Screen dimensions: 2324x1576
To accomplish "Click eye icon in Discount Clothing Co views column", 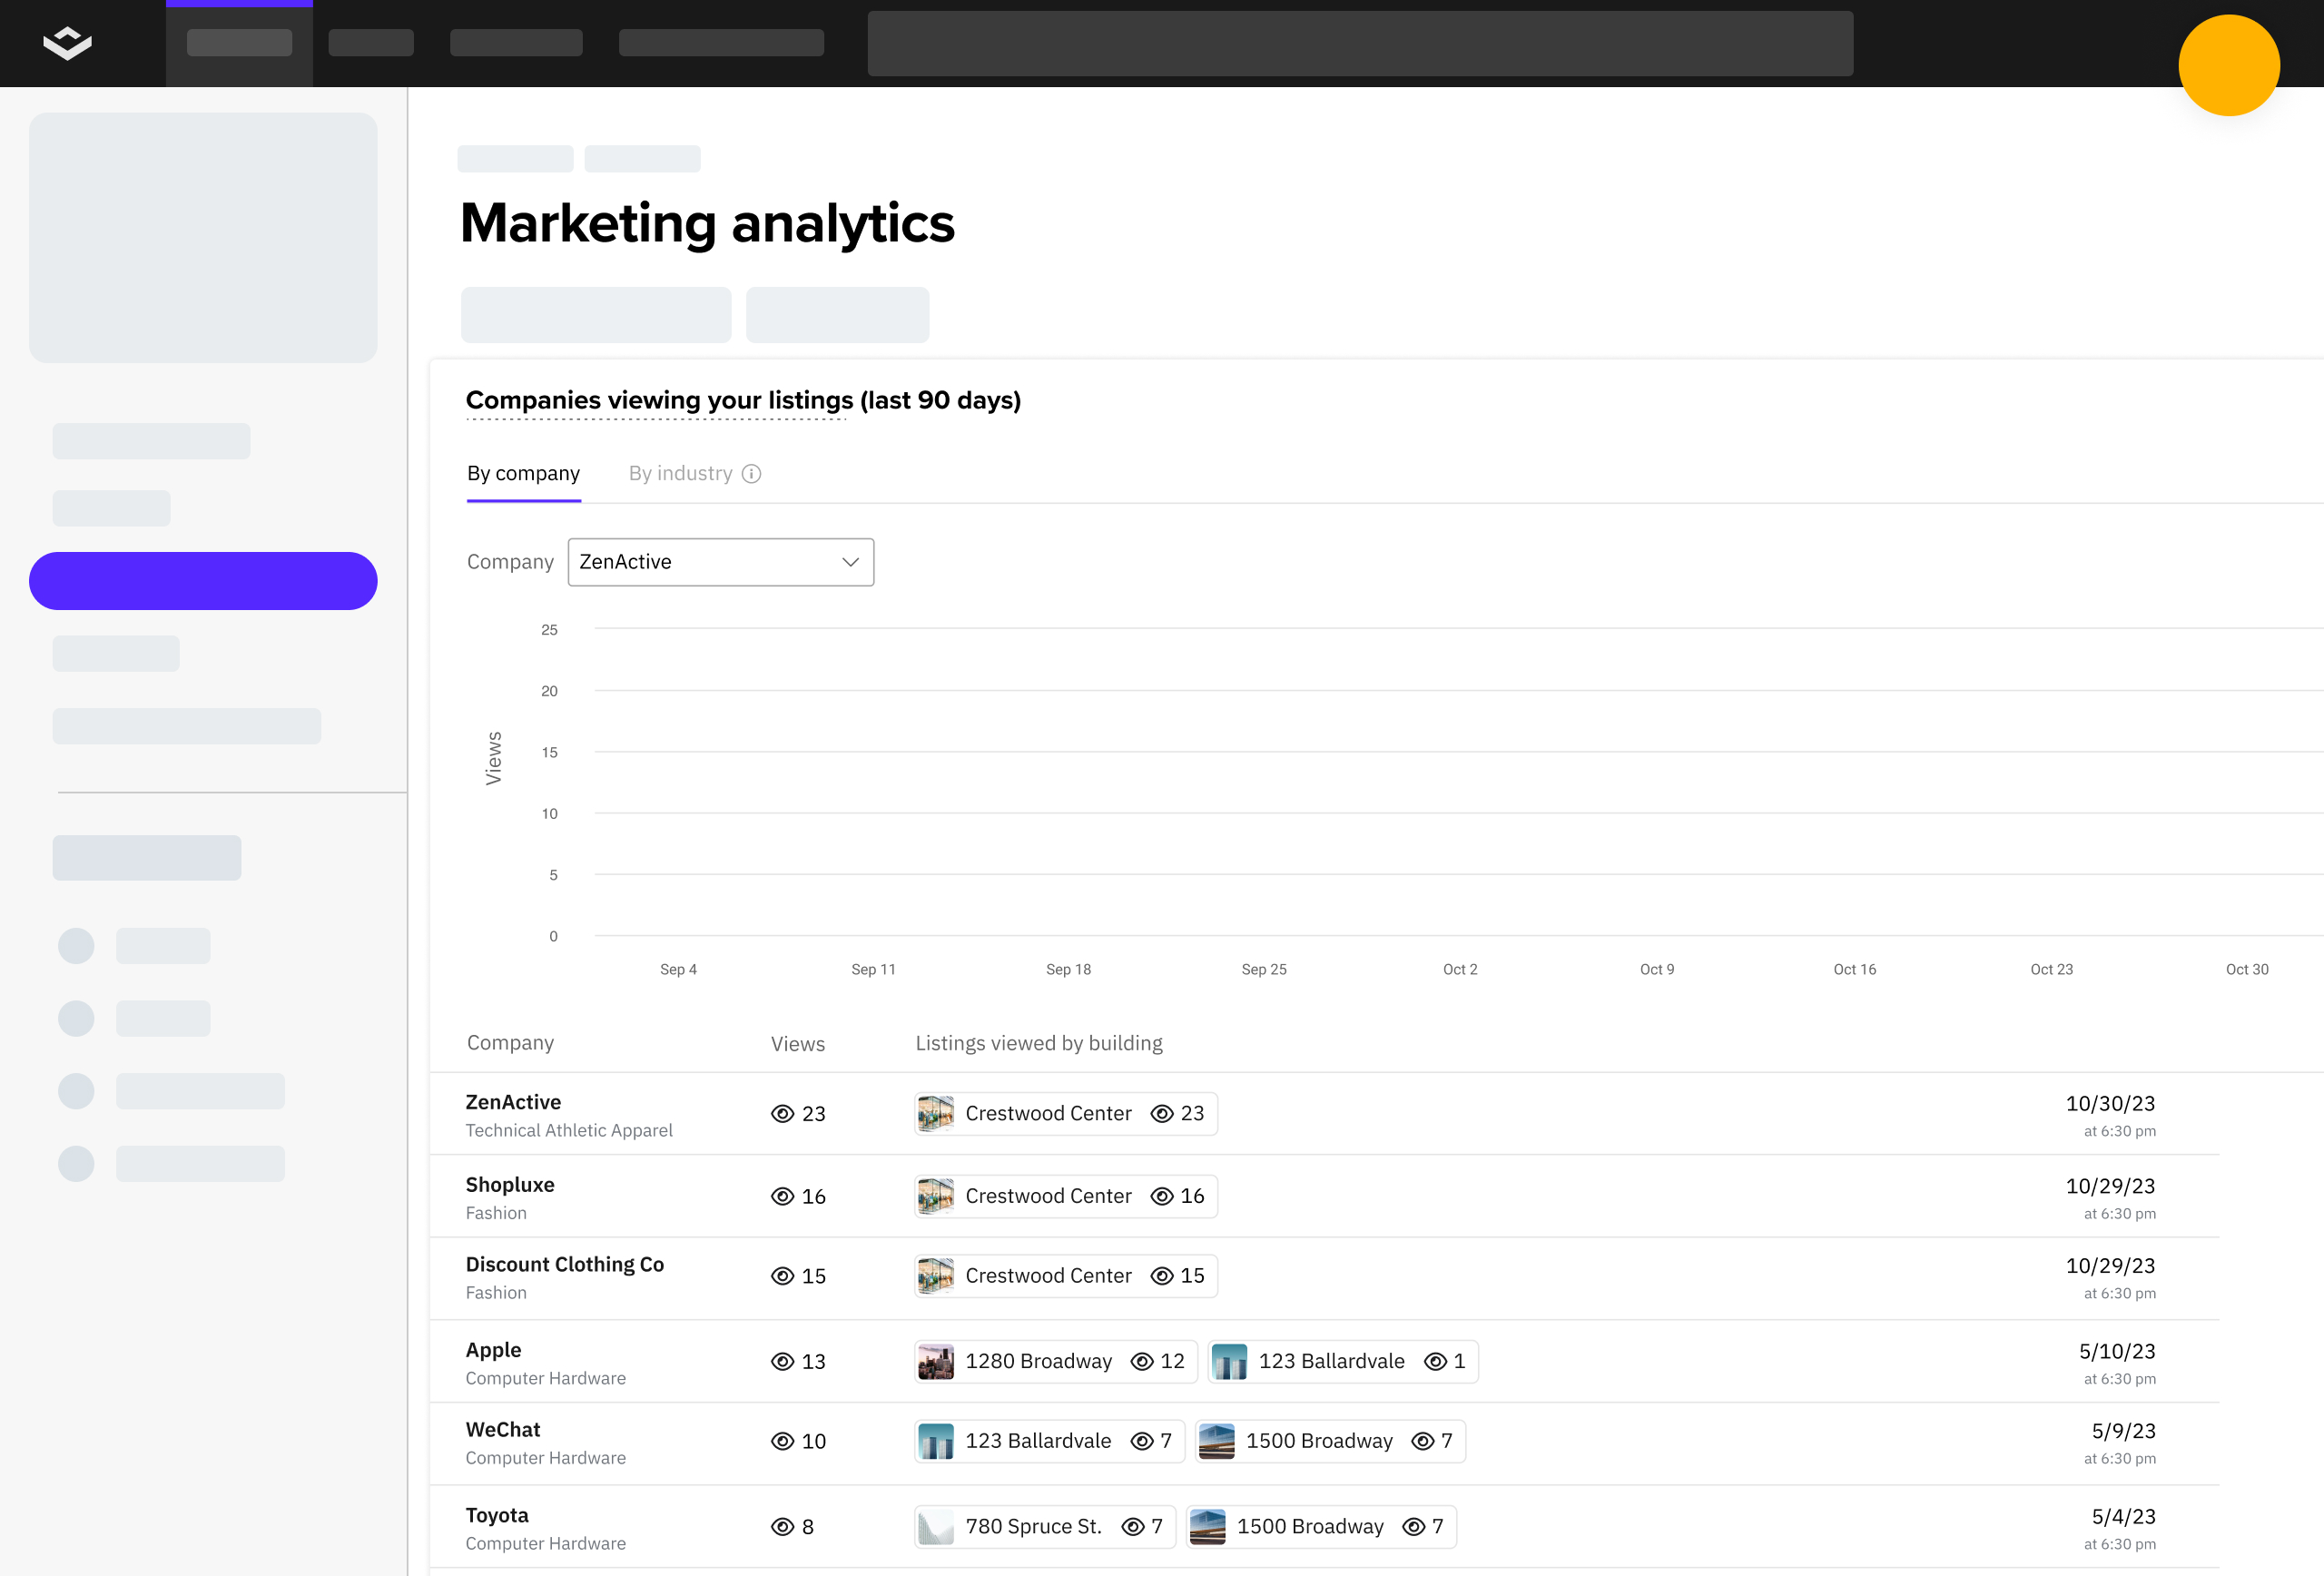I will pos(782,1276).
